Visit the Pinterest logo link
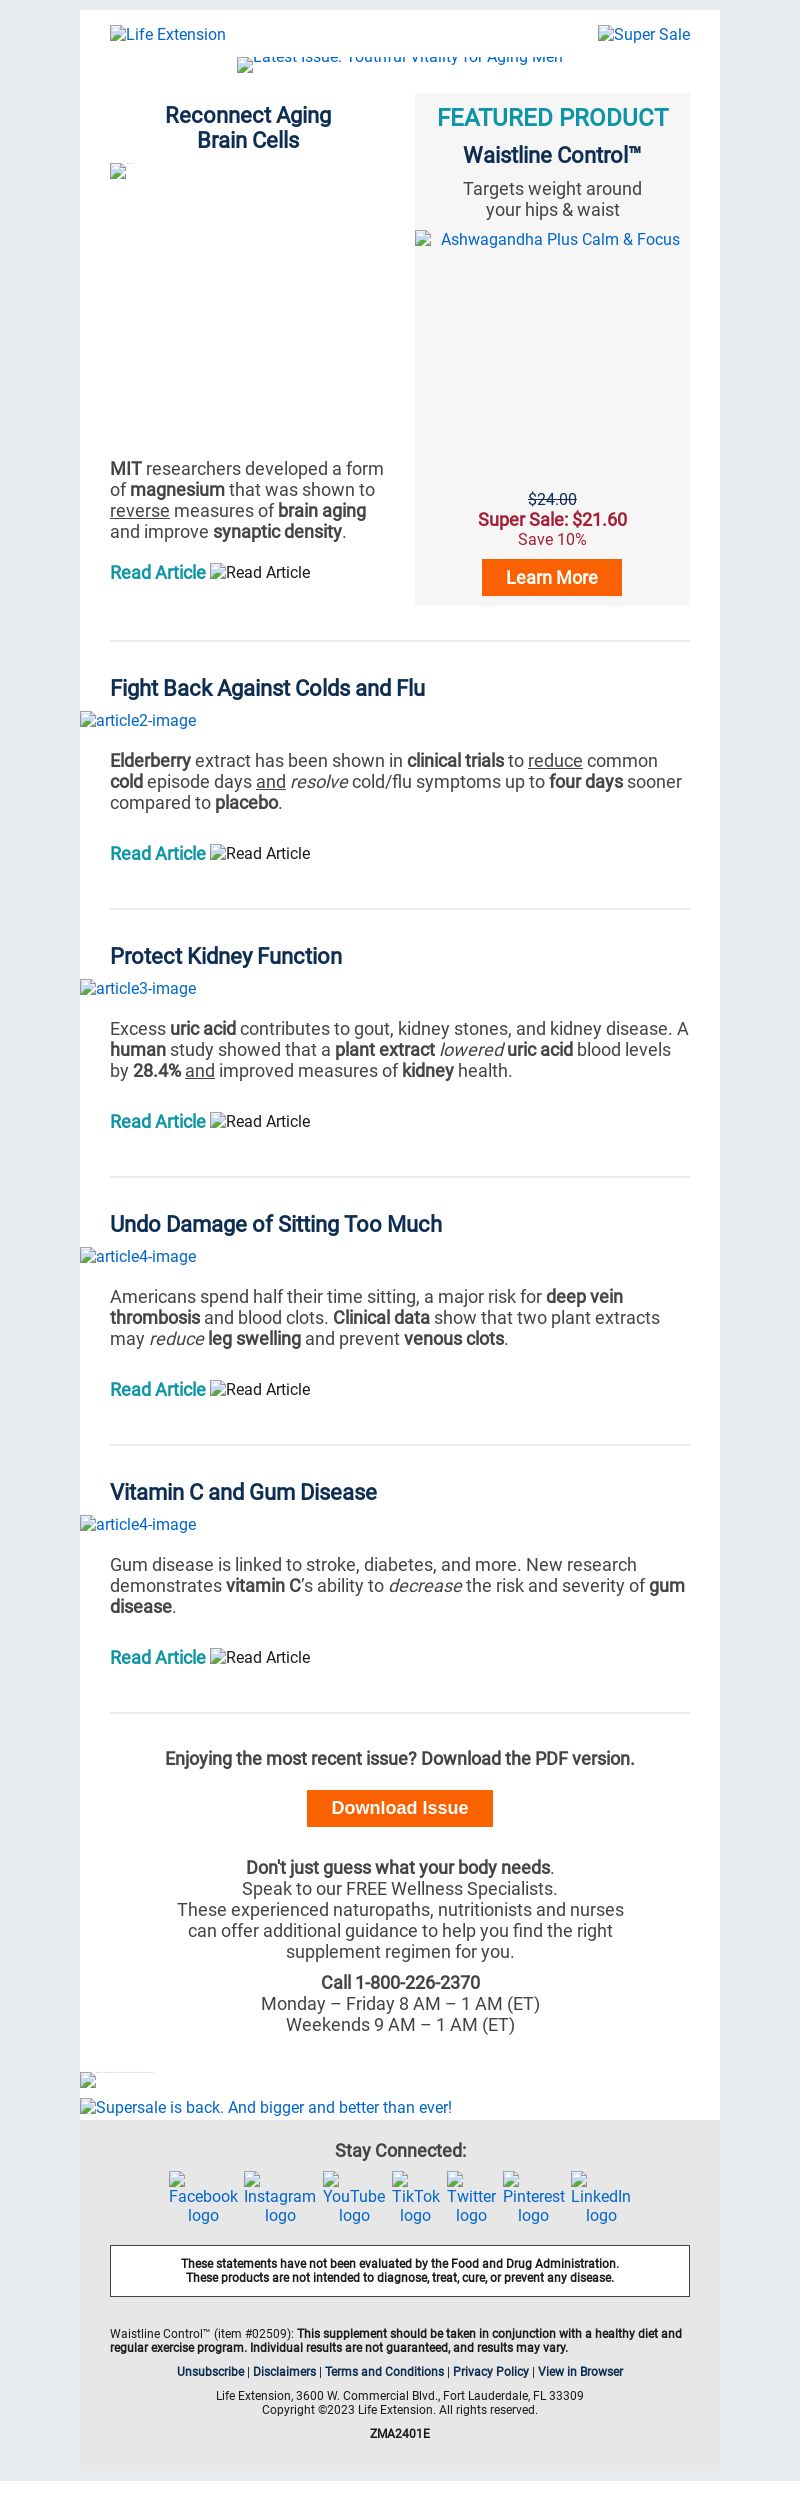 (x=534, y=2198)
